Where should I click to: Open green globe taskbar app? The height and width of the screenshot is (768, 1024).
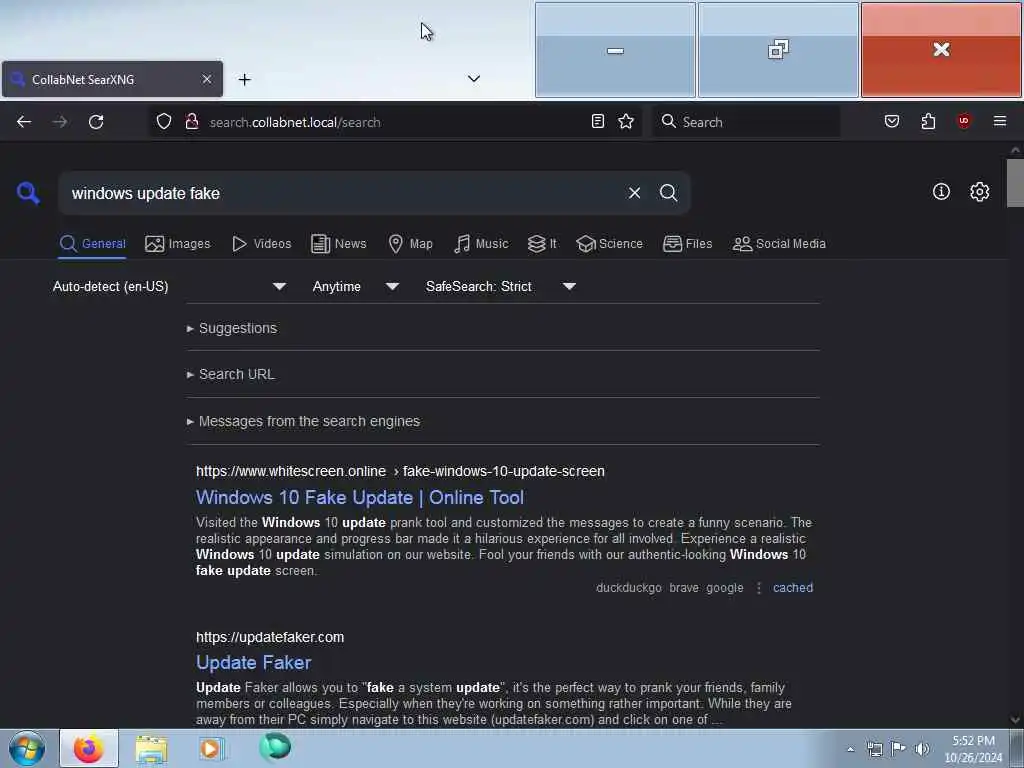pos(274,747)
